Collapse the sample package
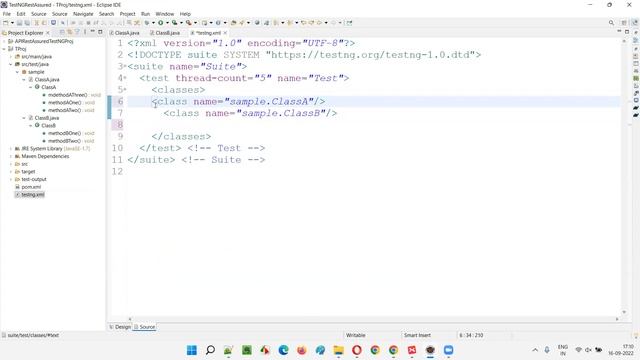 [18, 72]
